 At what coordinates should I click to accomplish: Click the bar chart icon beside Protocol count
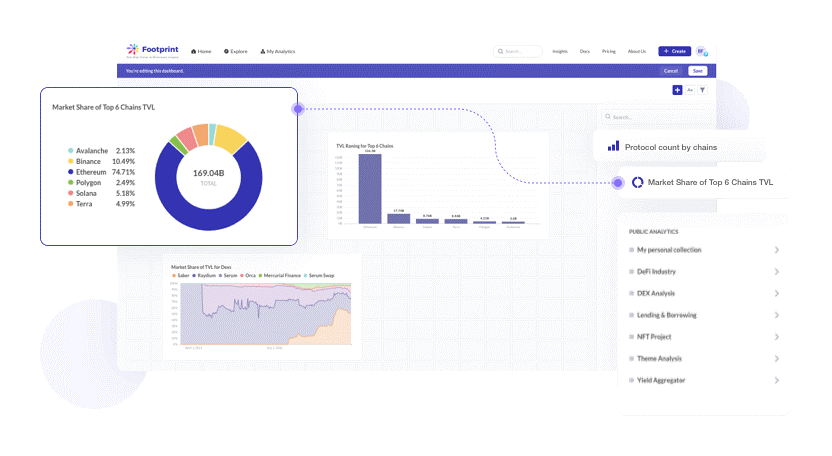pos(613,146)
